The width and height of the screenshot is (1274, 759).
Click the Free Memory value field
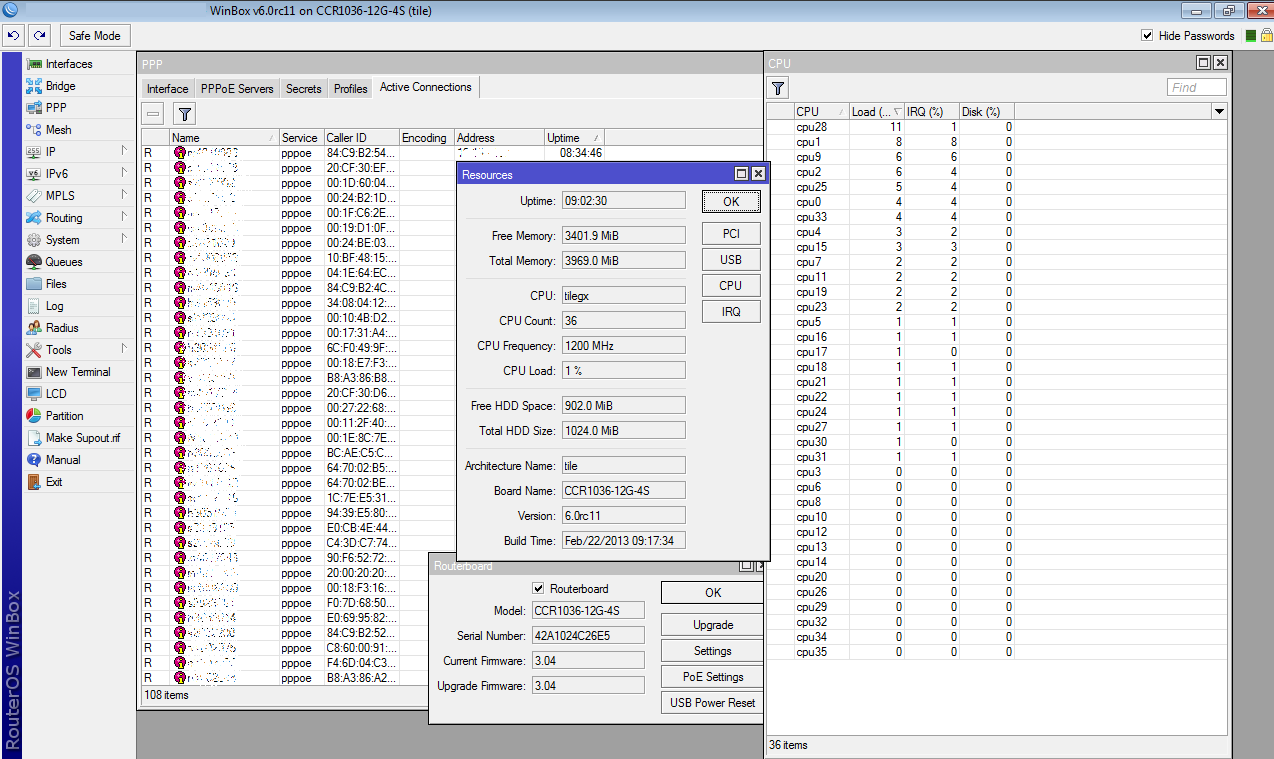pos(623,235)
